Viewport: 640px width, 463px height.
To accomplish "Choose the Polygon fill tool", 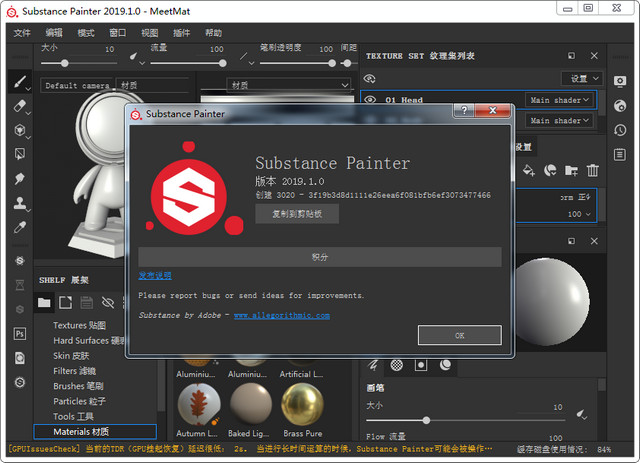I will click(x=18, y=154).
